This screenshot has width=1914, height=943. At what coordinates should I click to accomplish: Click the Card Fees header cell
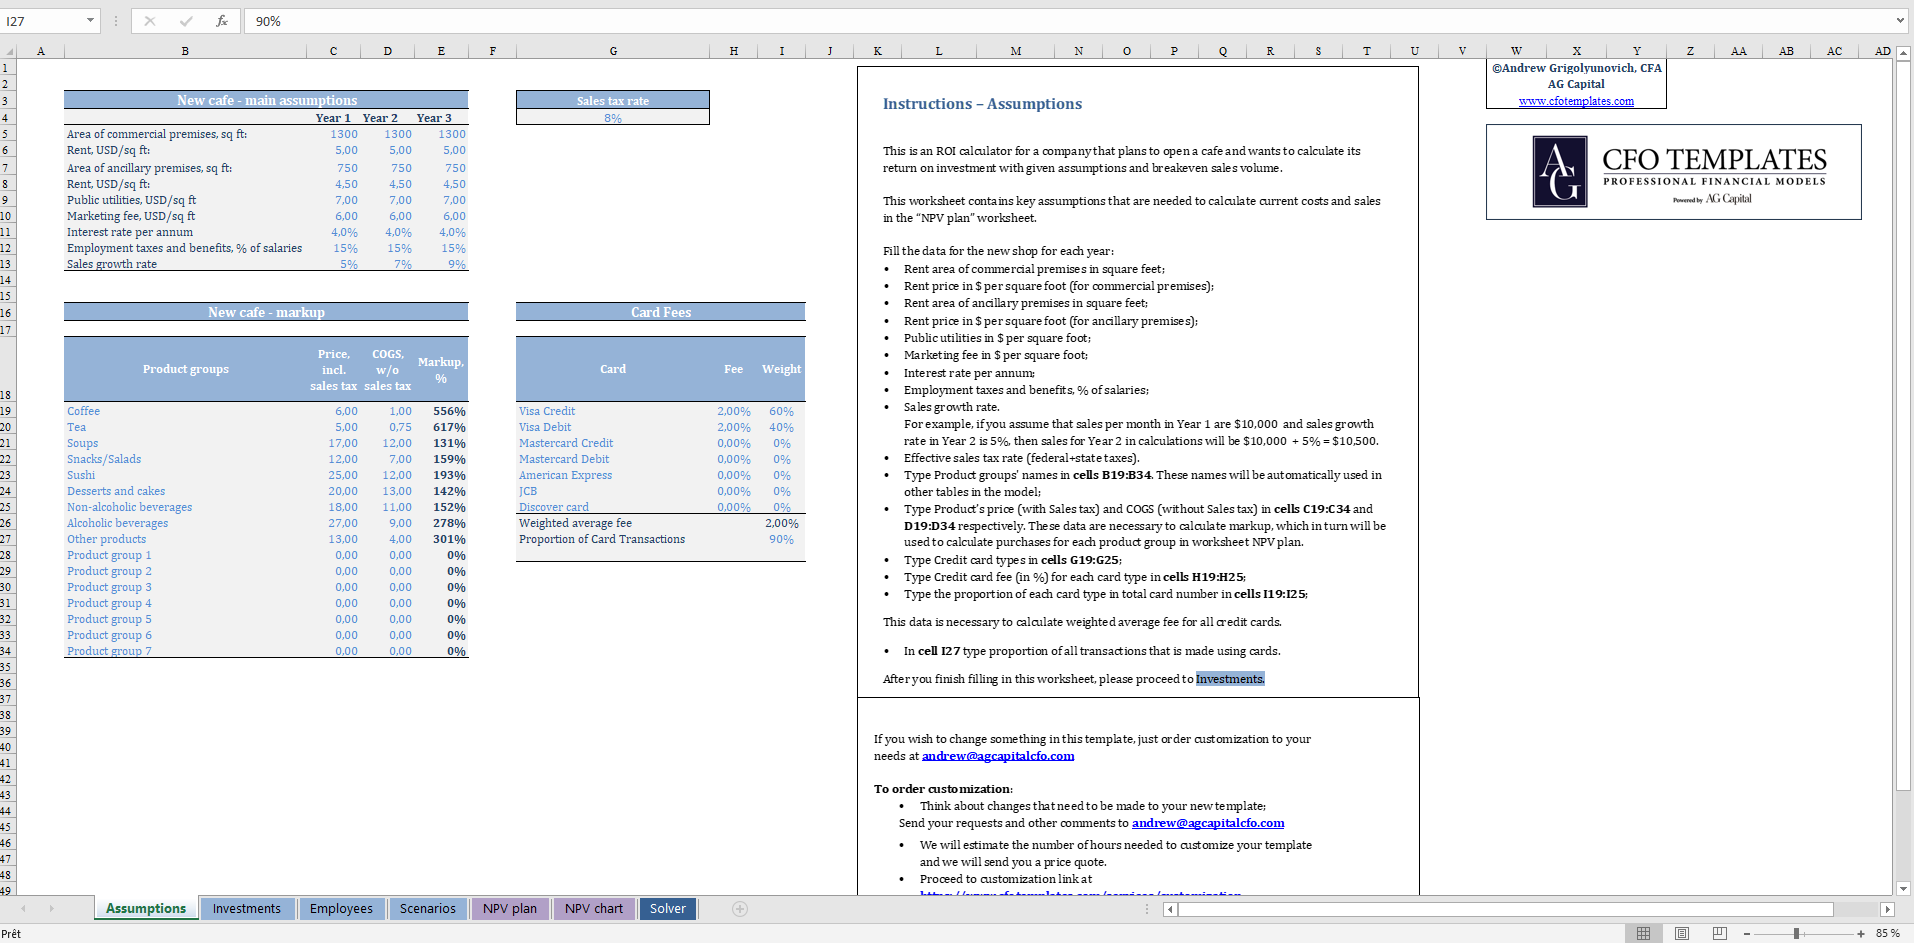point(661,312)
